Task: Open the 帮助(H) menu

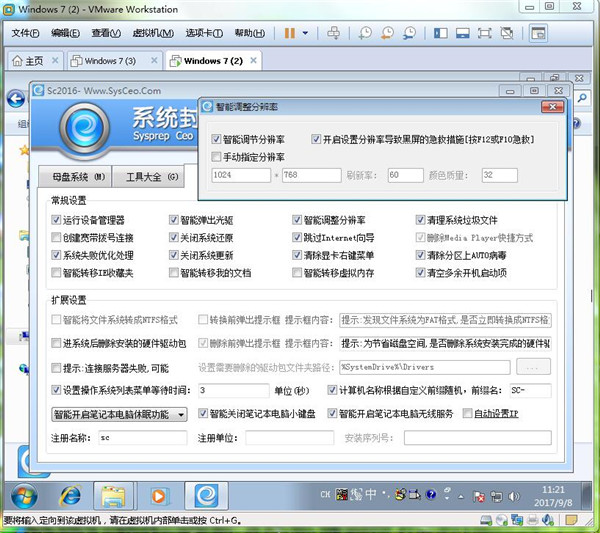Action: [249, 33]
